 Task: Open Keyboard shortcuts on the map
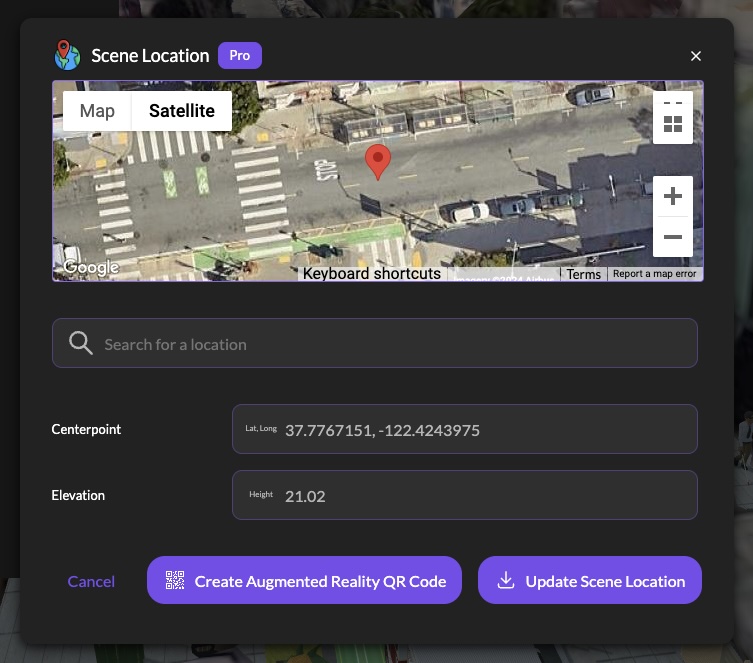pyautogui.click(x=371, y=273)
